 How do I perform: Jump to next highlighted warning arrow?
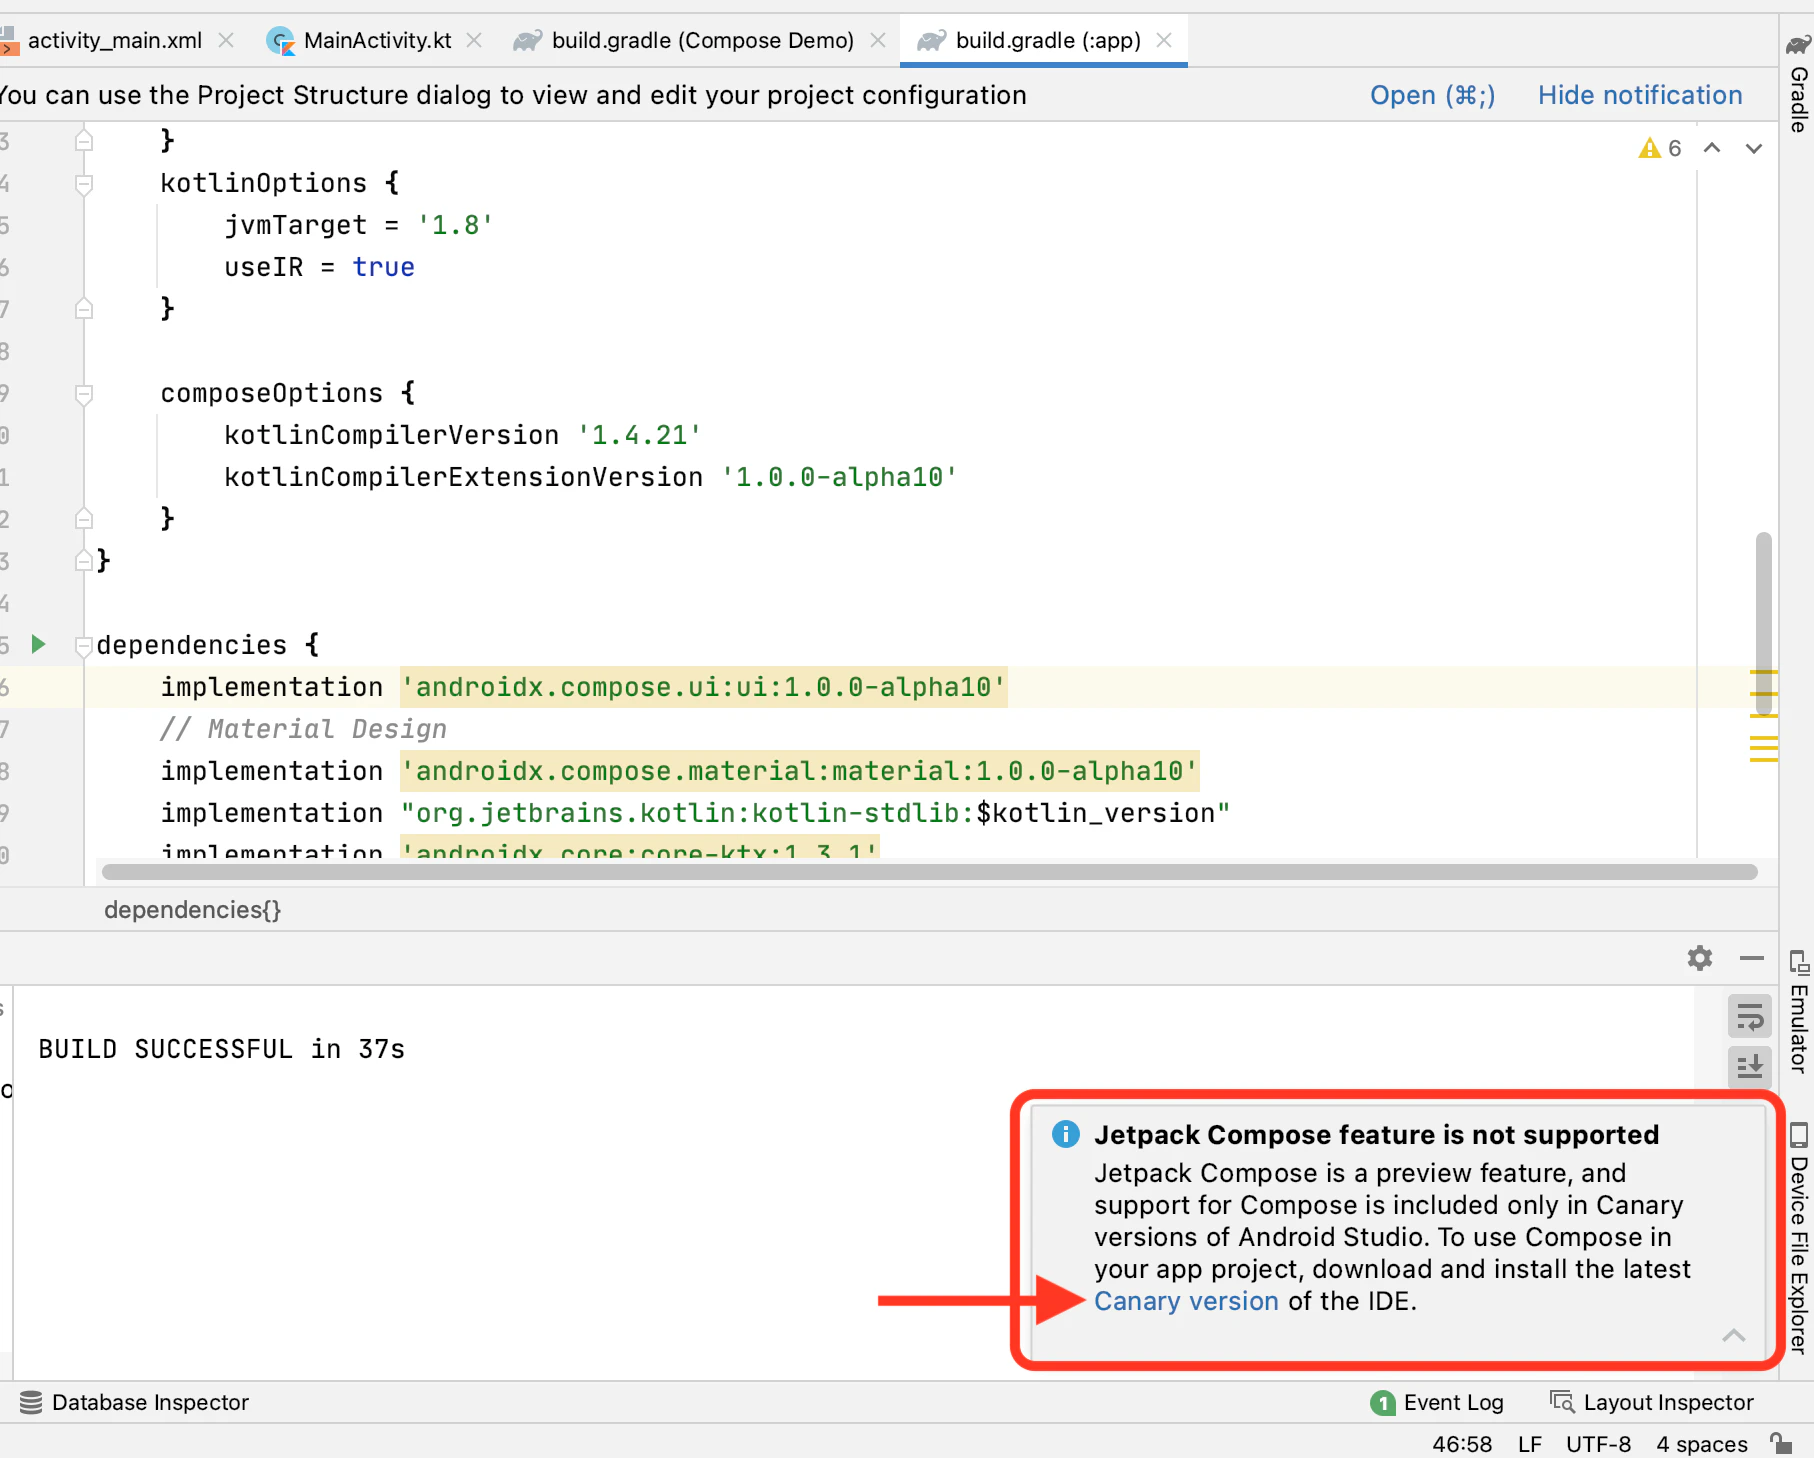pyautogui.click(x=1753, y=148)
